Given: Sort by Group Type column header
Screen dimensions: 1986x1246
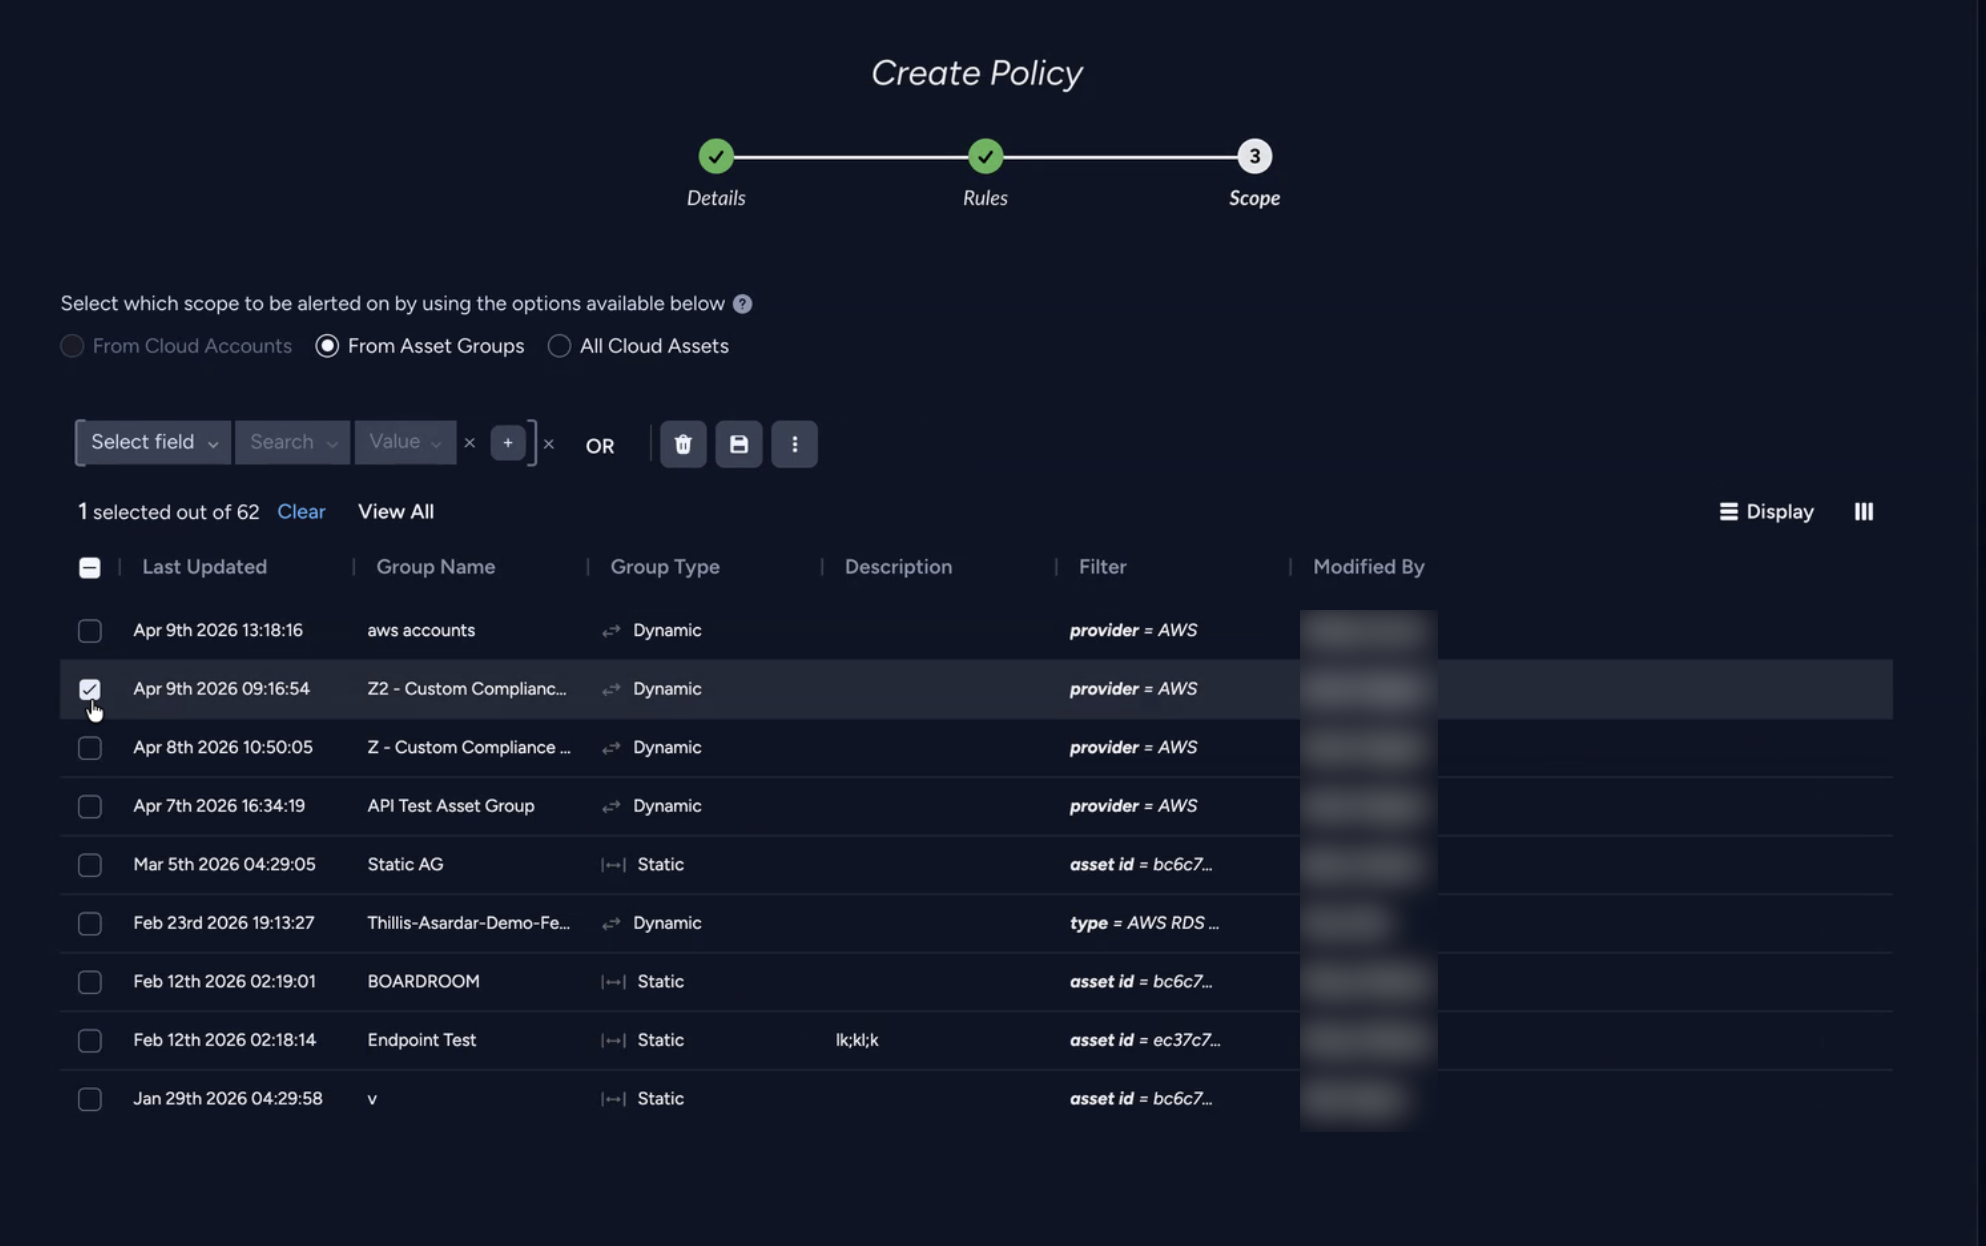Looking at the screenshot, I should click(x=665, y=567).
